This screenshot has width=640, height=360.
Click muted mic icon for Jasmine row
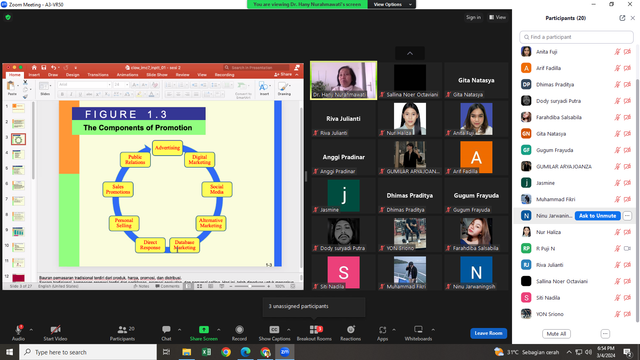click(618, 183)
